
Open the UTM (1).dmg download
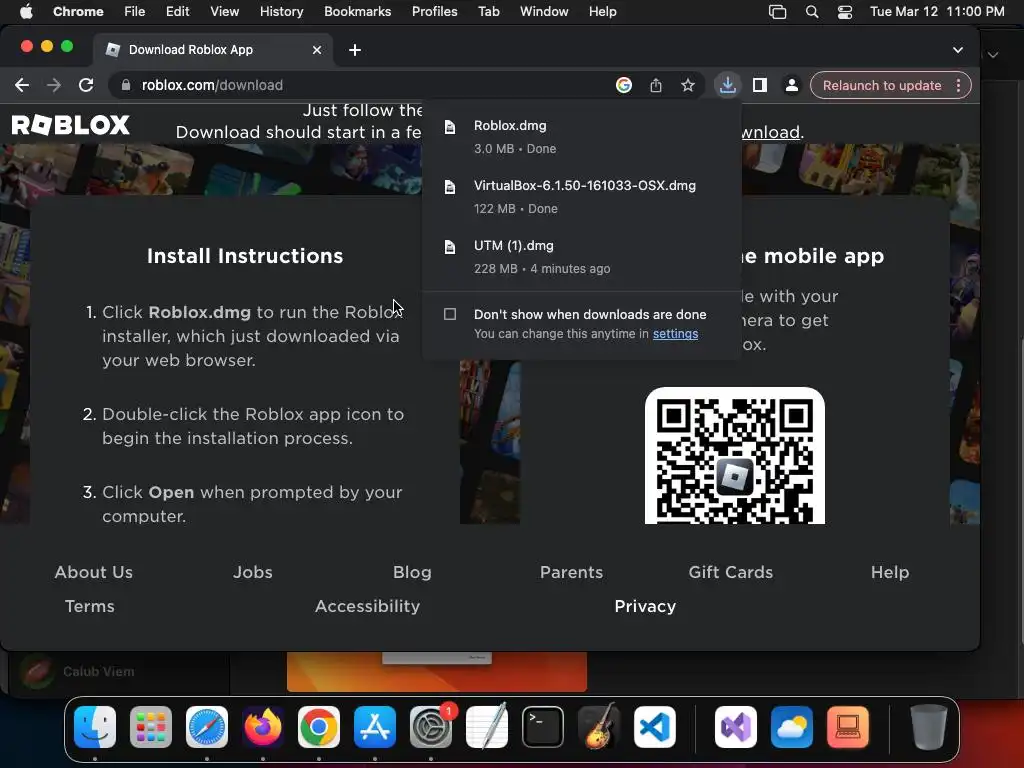coord(581,257)
